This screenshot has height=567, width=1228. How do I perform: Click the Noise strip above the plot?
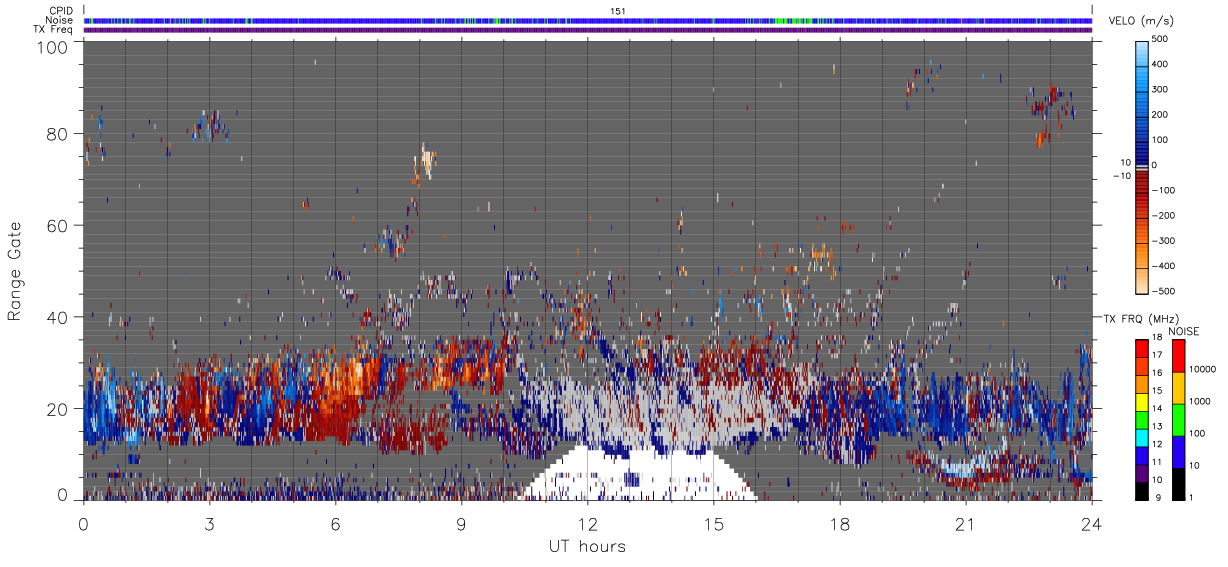coord(588,20)
